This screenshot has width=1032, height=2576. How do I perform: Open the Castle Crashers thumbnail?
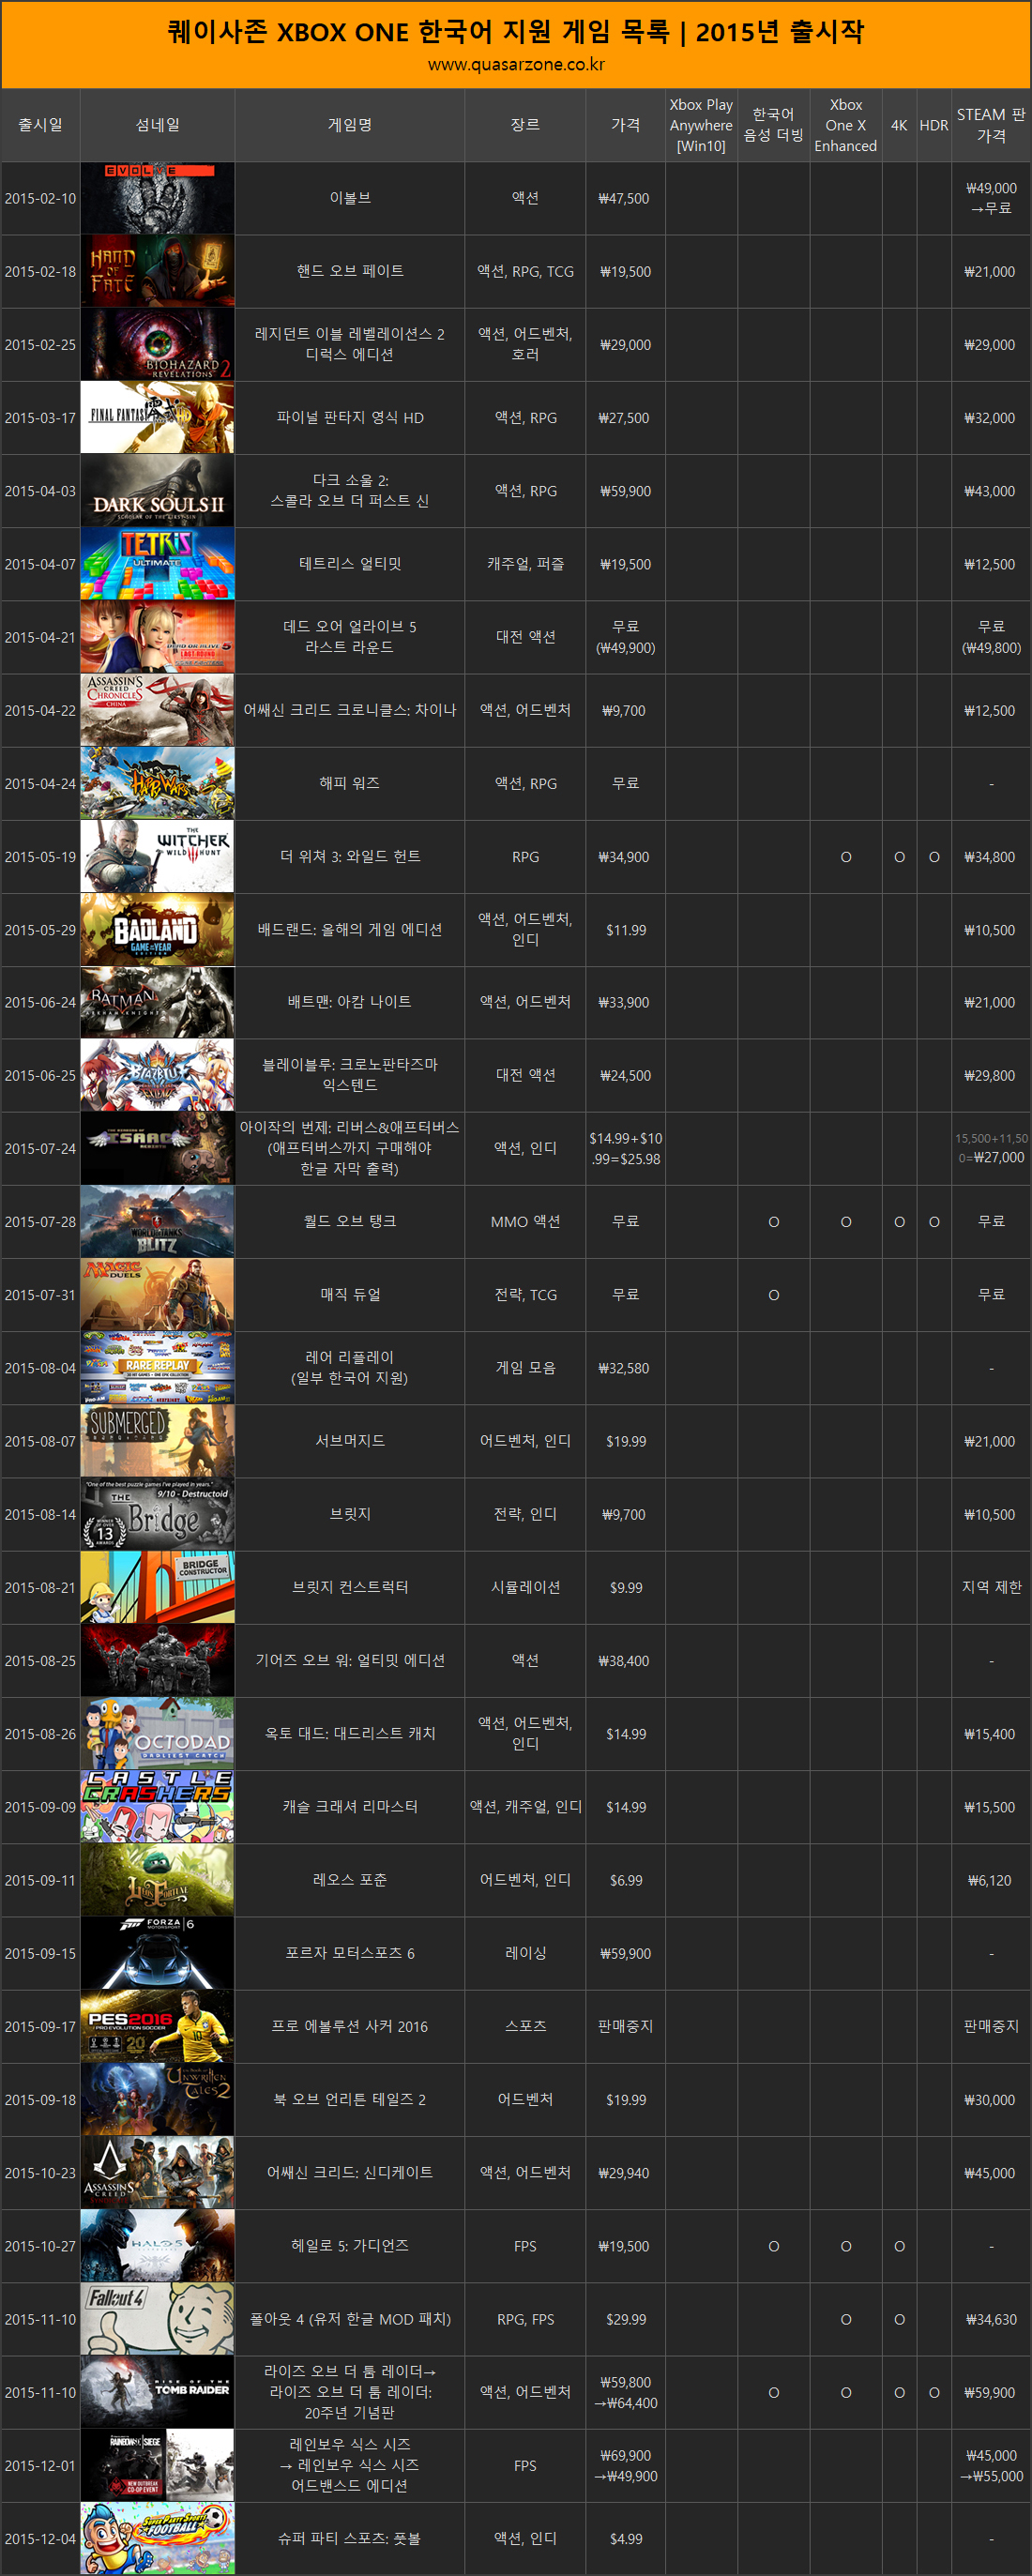click(x=158, y=1806)
